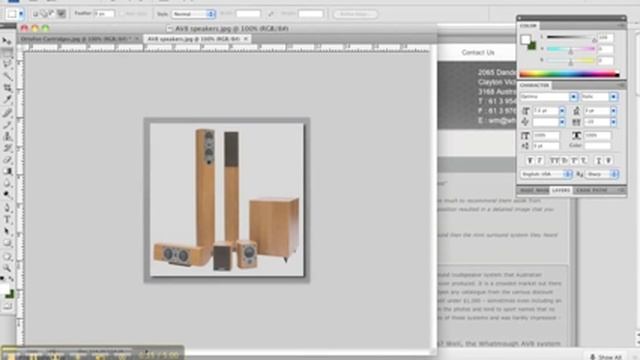Toggle Strikethrough in Character panel
Viewport: 640px width, 360px height.
[608, 161]
